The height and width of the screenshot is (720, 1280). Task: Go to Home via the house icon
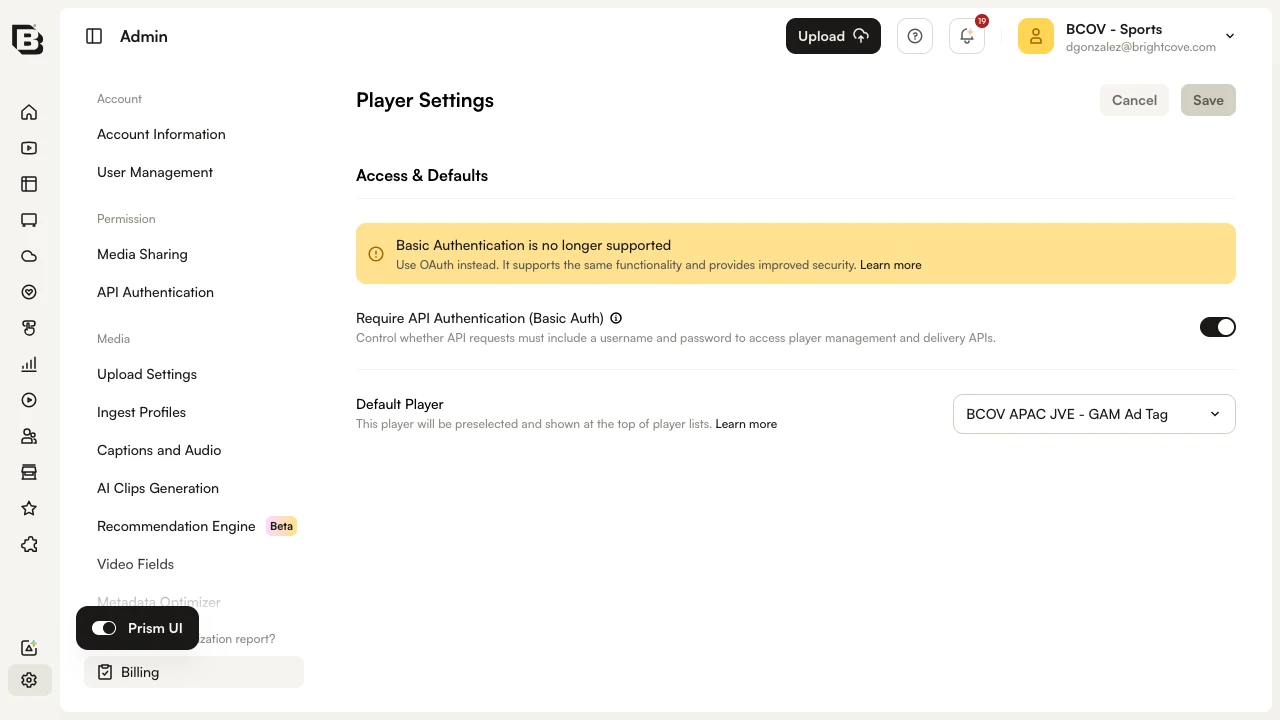tap(29, 112)
